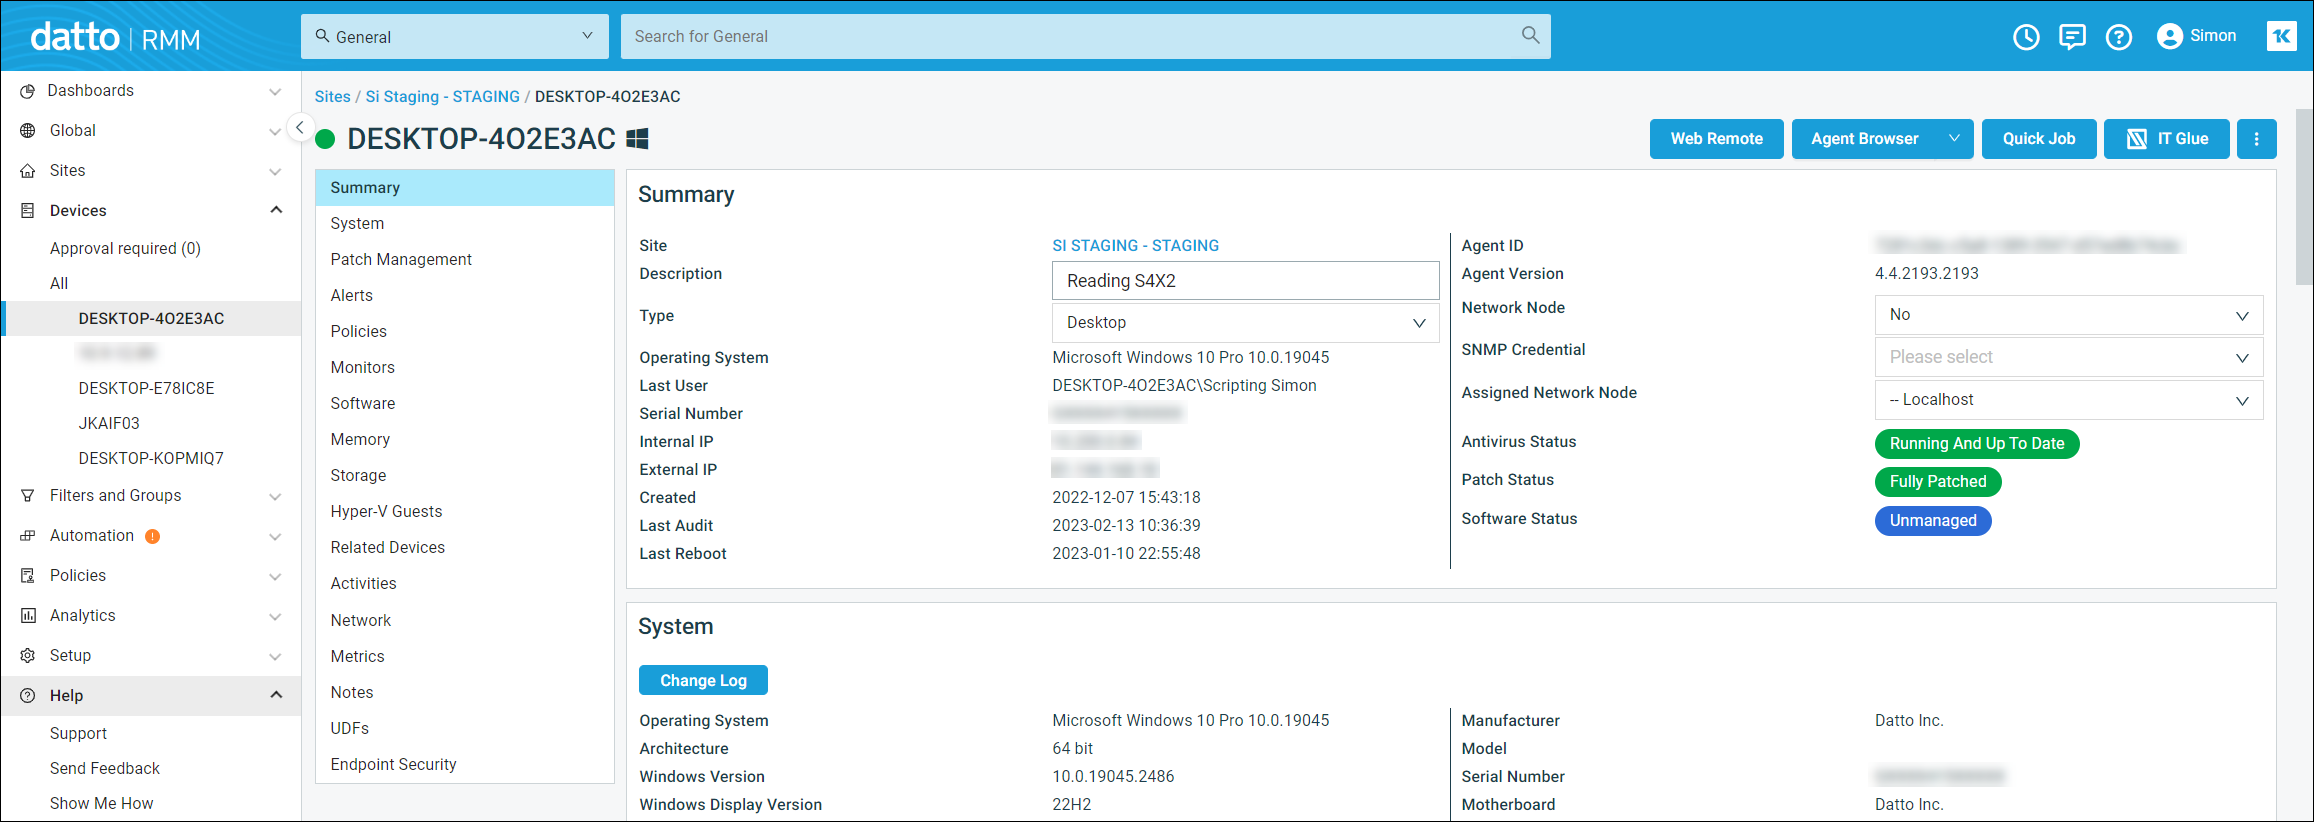Screen dimensions: 2314x822
Task: Open the Assigned Network Node dropdown
Action: pyautogui.click(x=2068, y=400)
